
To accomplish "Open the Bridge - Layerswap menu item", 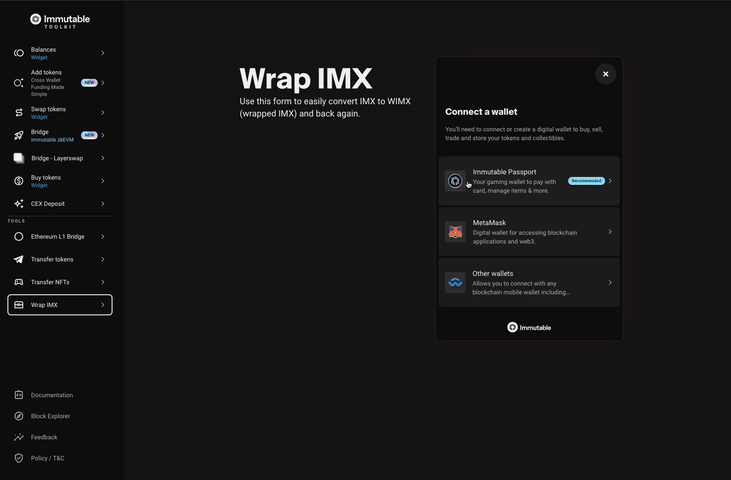I will pos(60,158).
